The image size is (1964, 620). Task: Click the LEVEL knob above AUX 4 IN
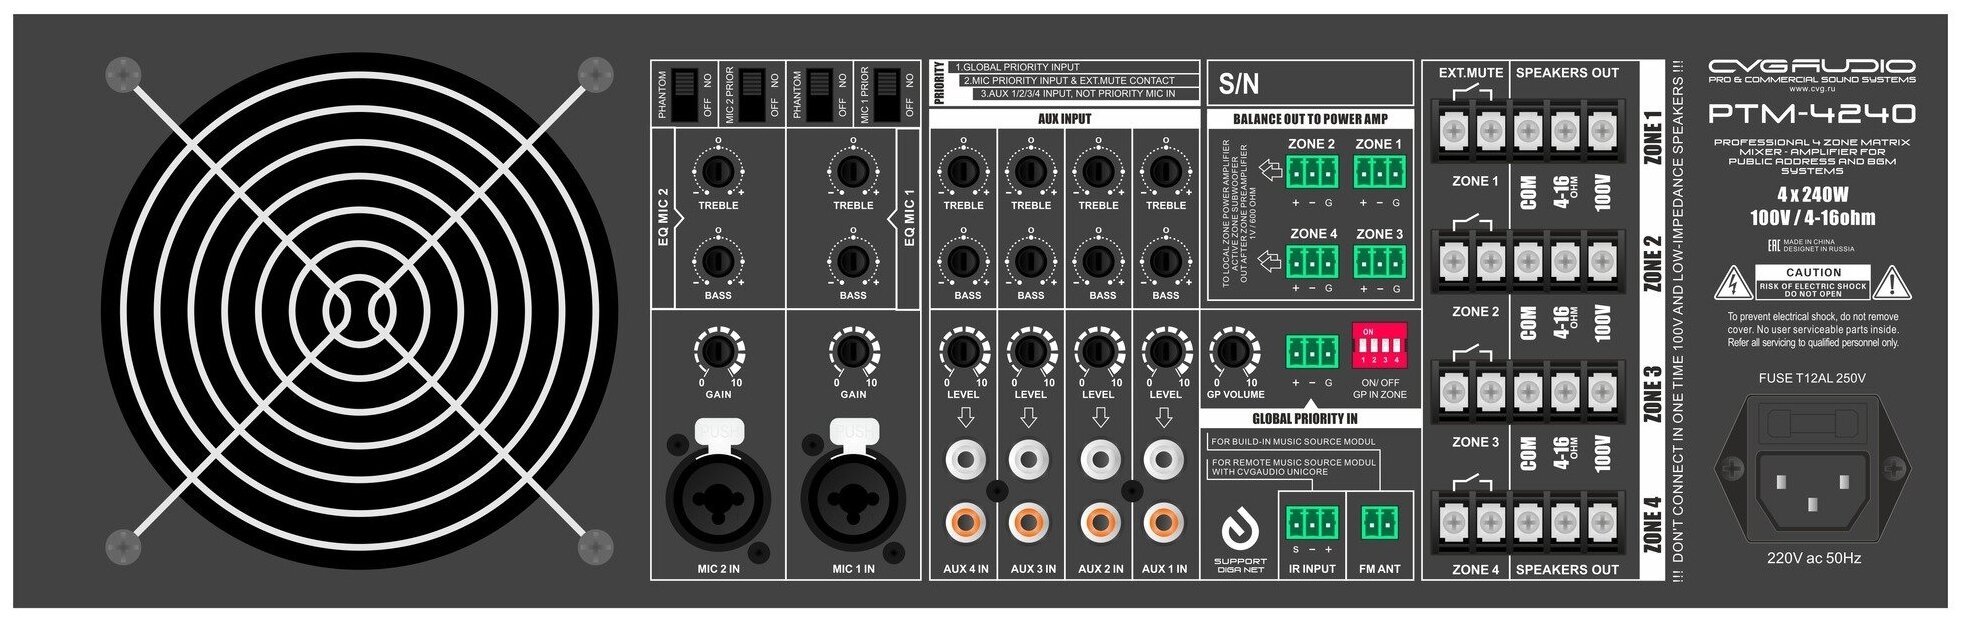963,351
